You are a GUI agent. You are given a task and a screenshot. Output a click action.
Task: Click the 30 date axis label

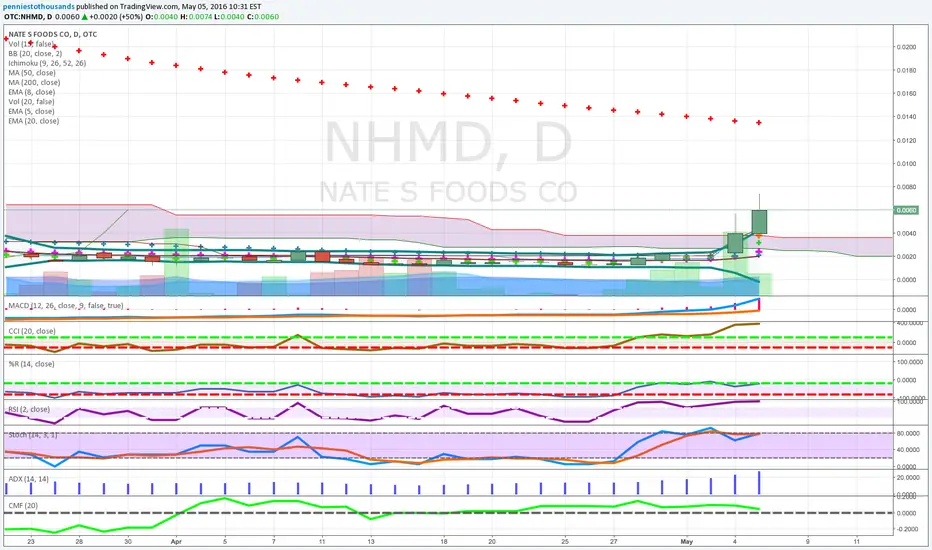[128, 542]
